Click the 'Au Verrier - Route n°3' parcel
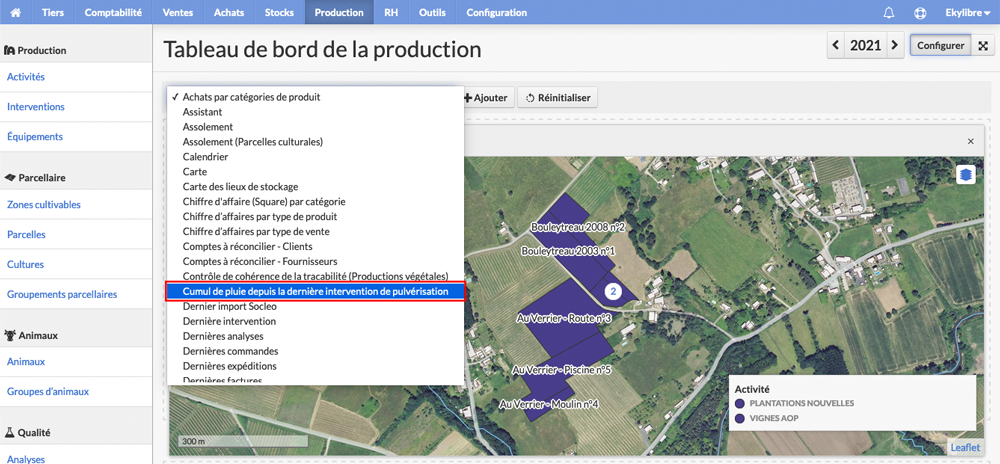1000x464 pixels. [563, 317]
